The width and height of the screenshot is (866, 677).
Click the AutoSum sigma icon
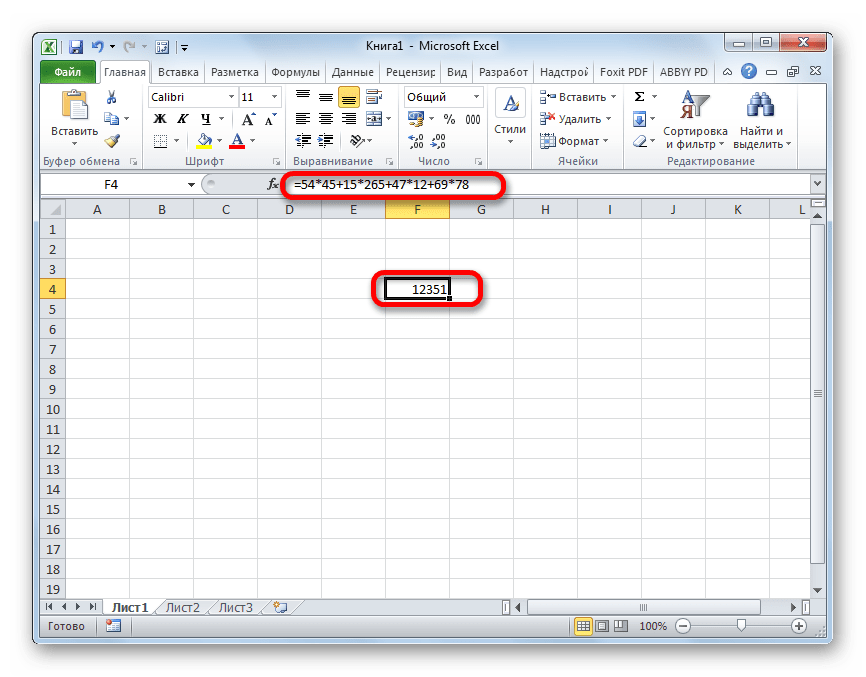pyautogui.click(x=640, y=97)
